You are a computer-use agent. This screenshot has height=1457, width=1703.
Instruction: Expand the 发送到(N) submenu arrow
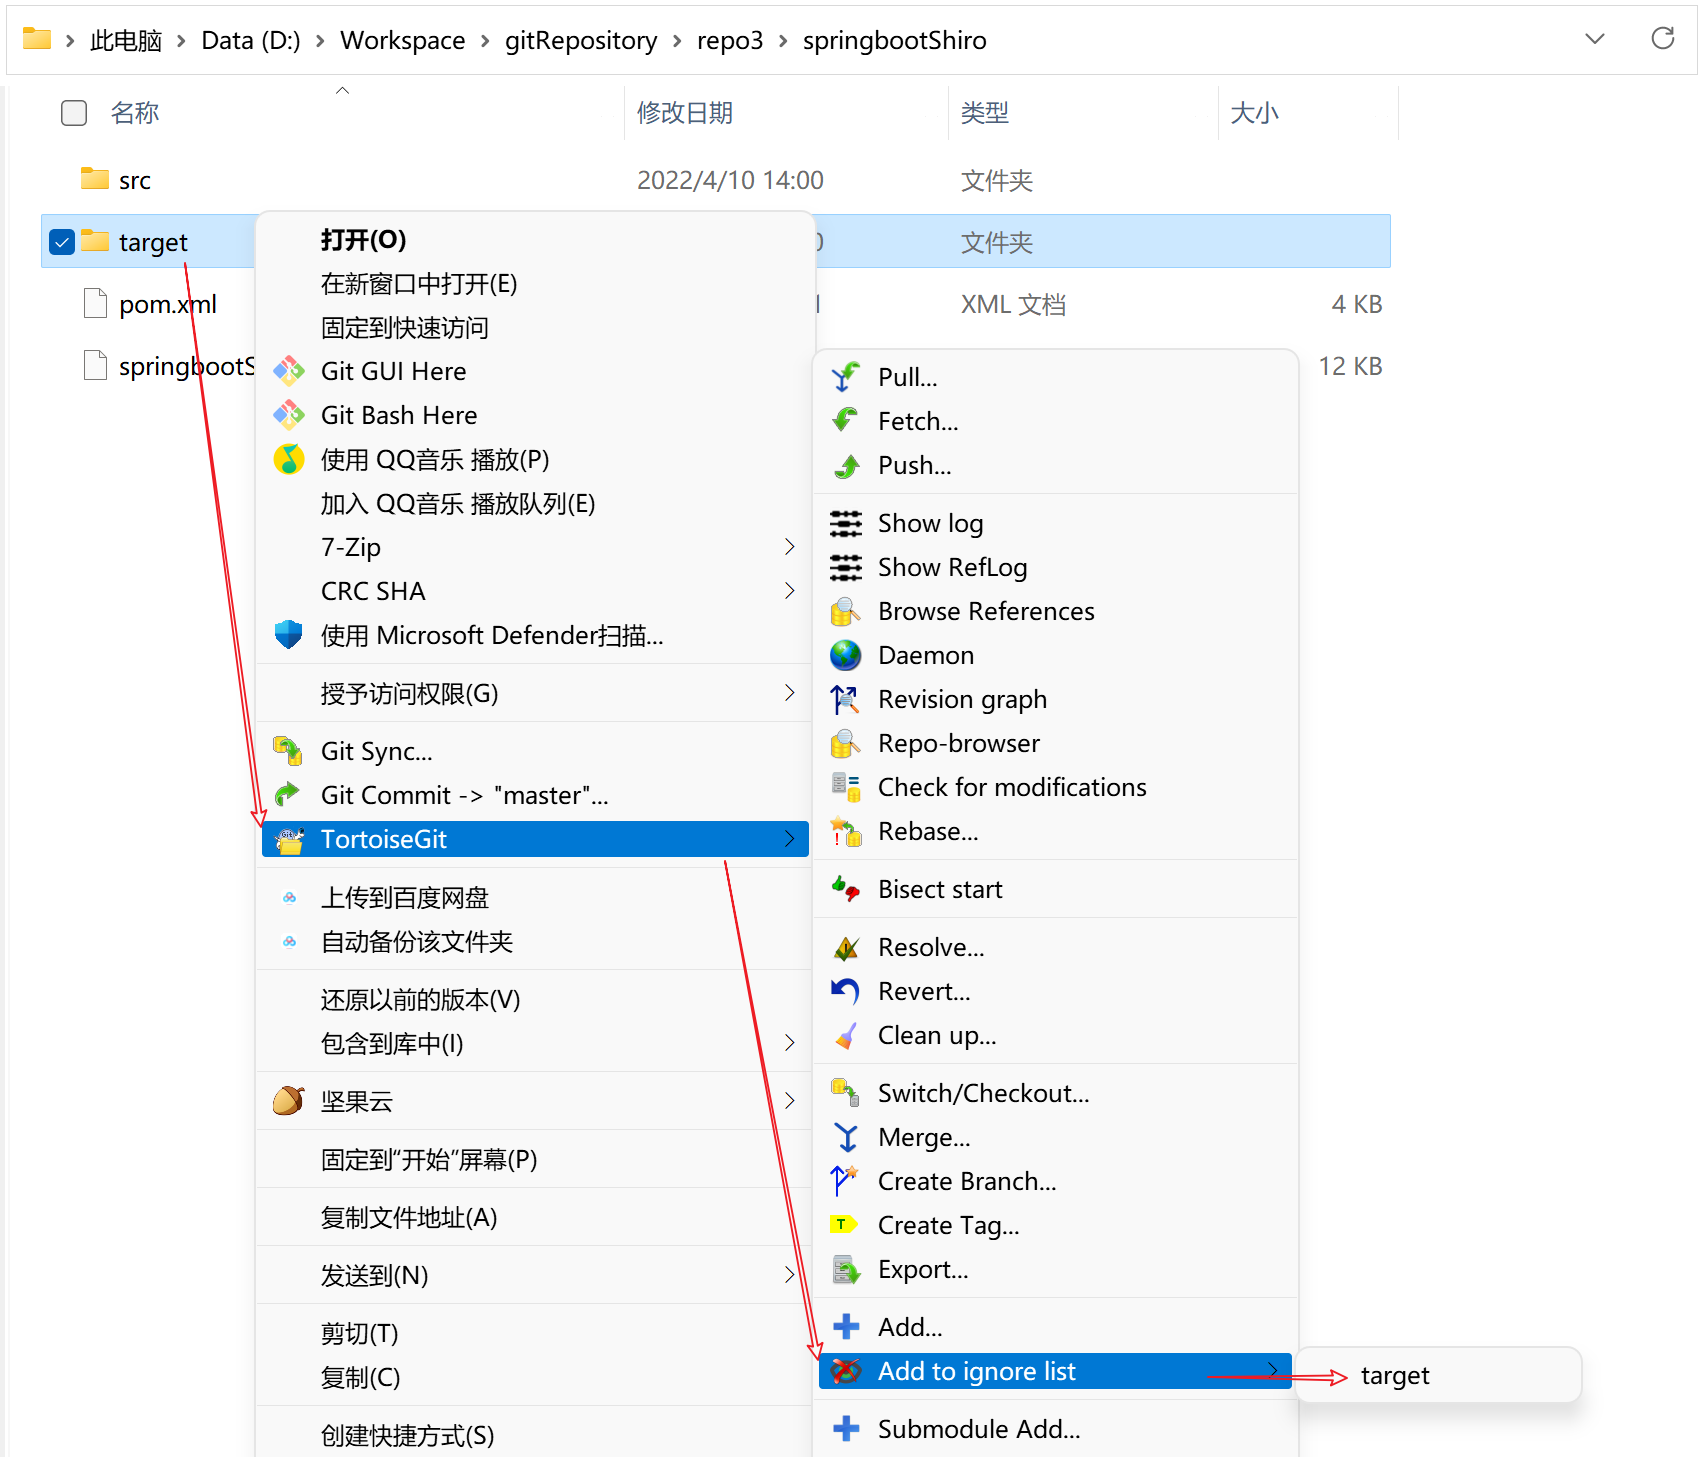789,1275
